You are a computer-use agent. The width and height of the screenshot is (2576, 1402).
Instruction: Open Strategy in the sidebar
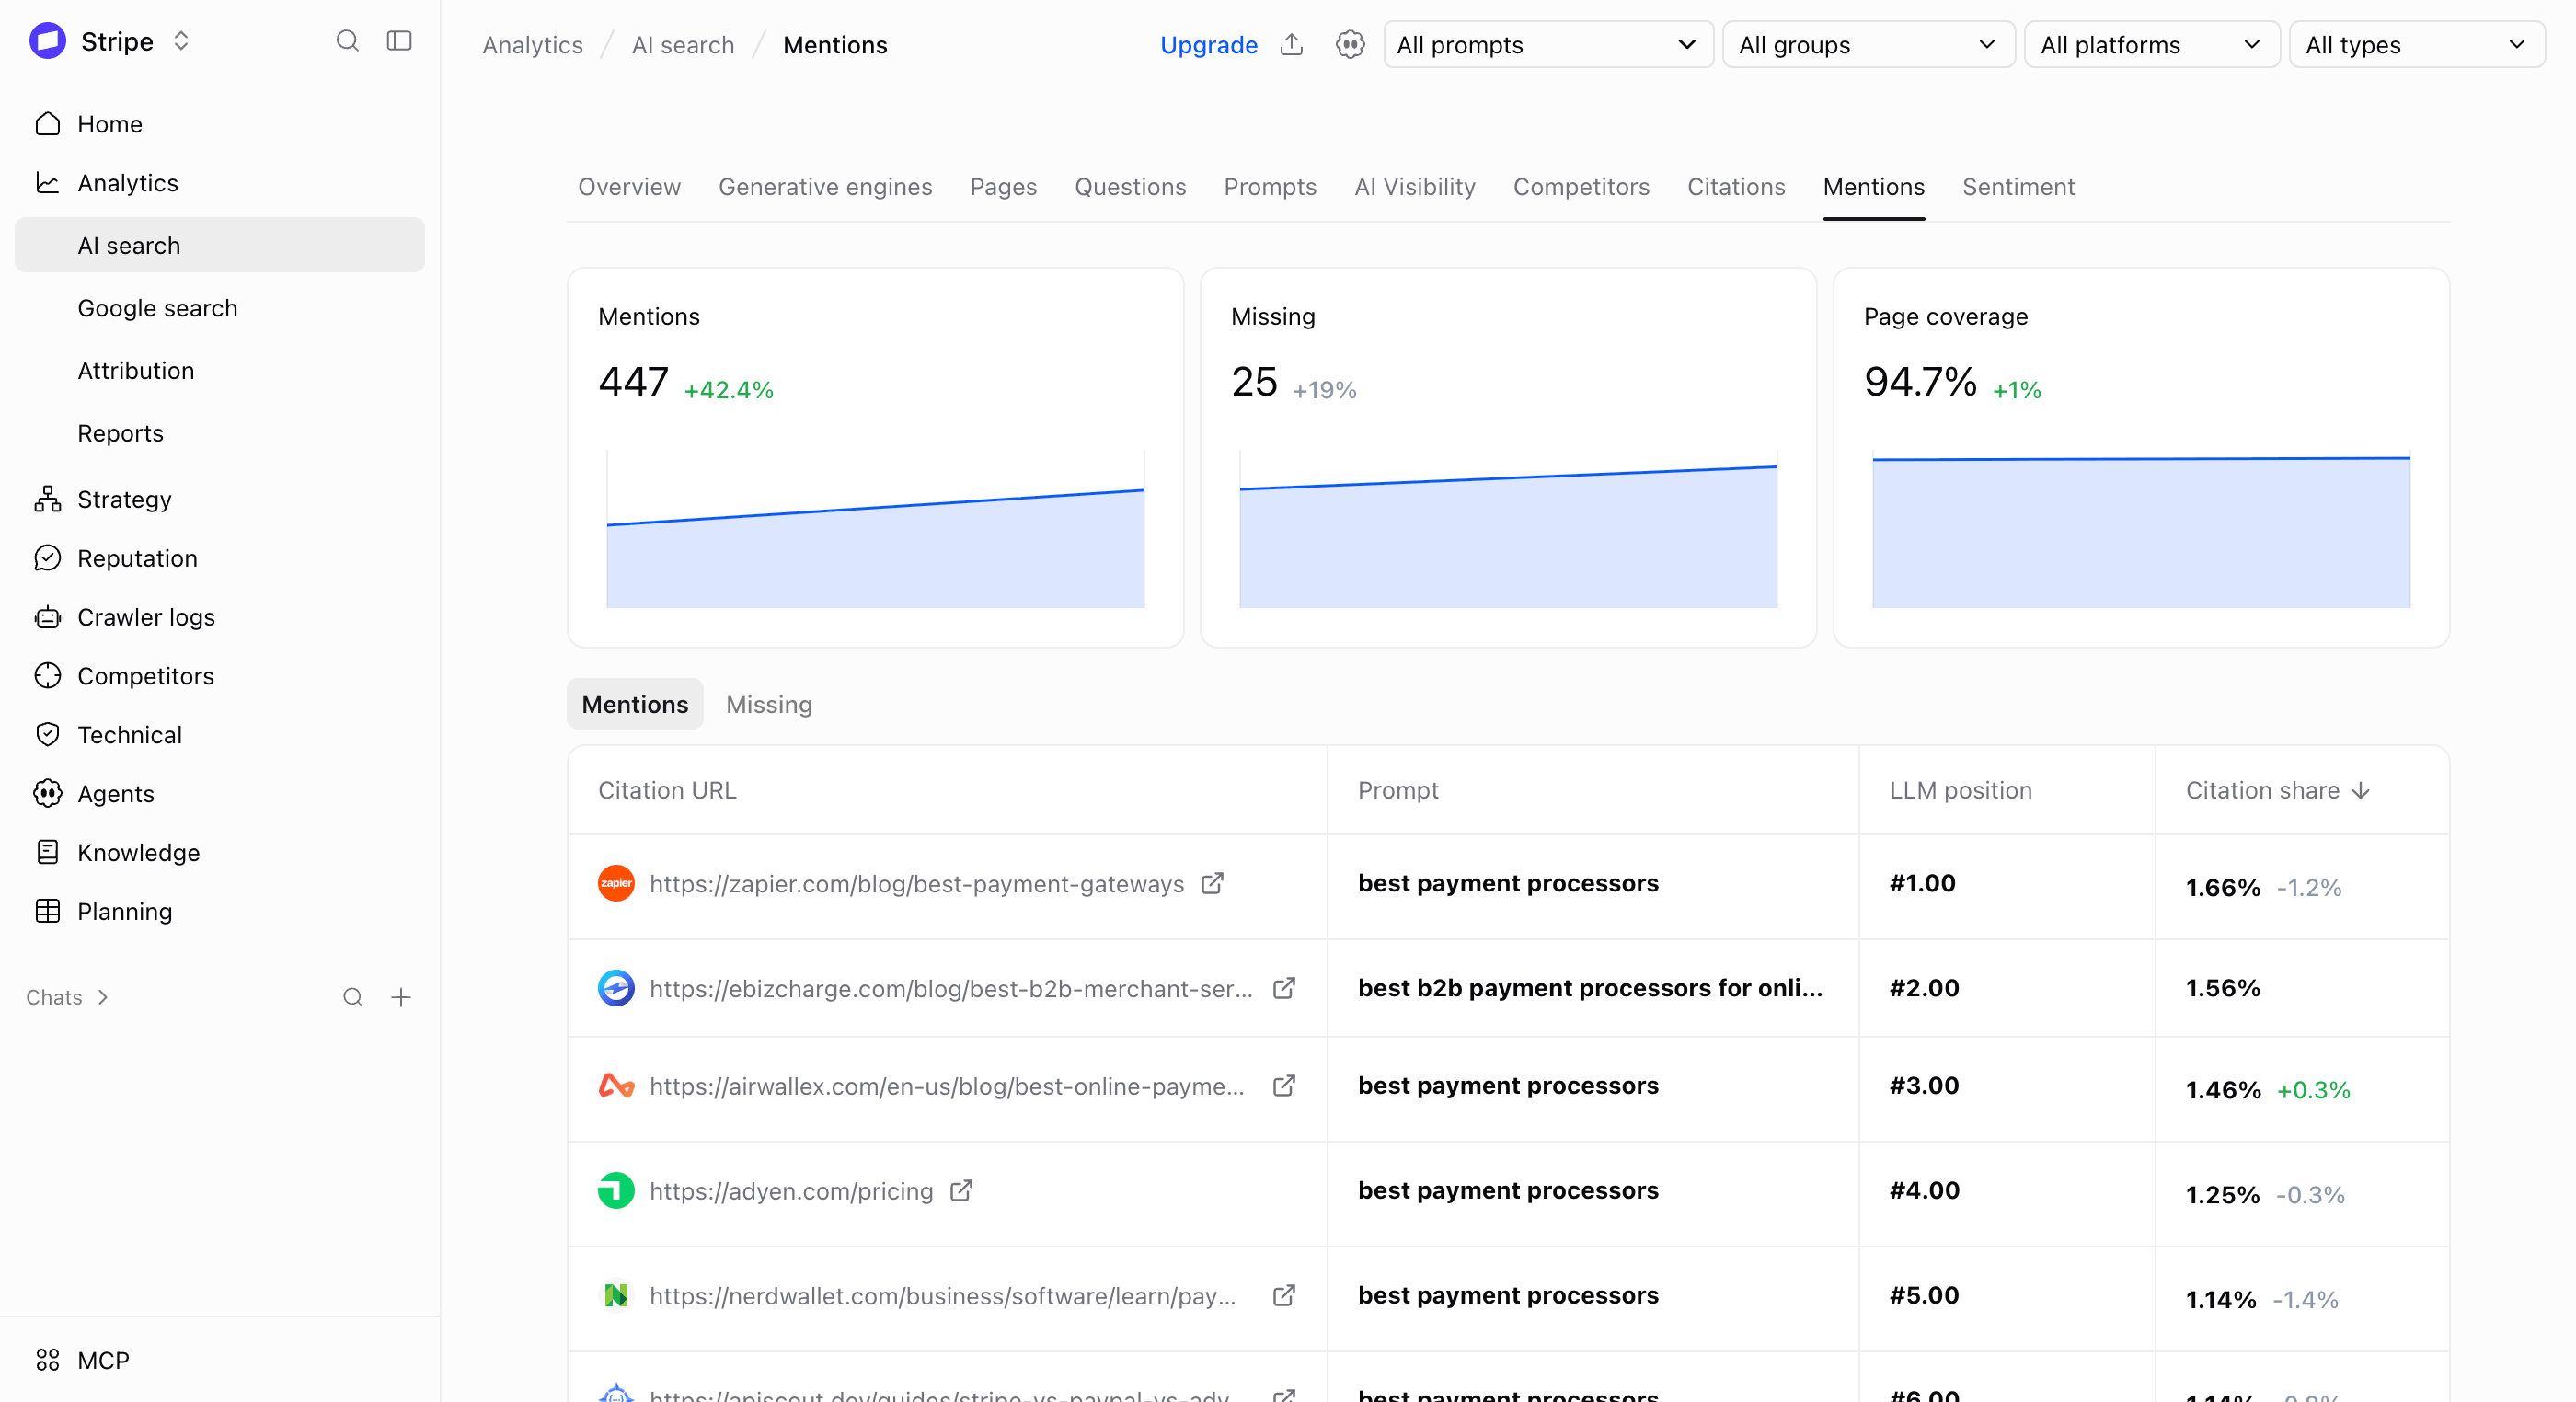coord(220,499)
